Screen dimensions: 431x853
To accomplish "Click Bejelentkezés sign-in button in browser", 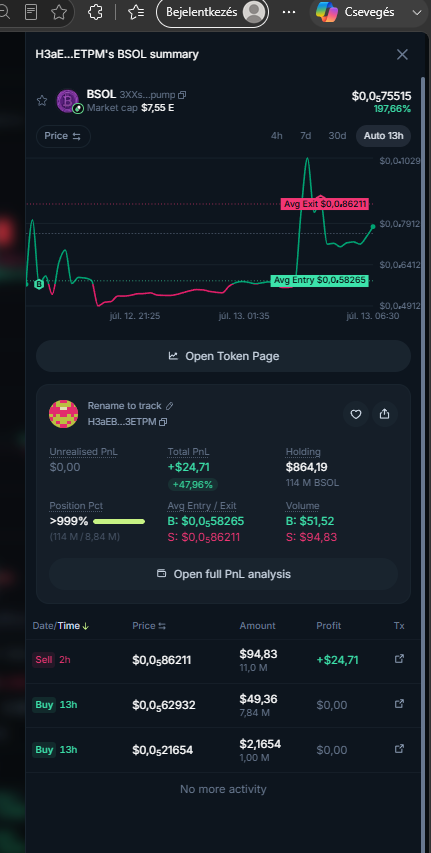I will (212, 12).
